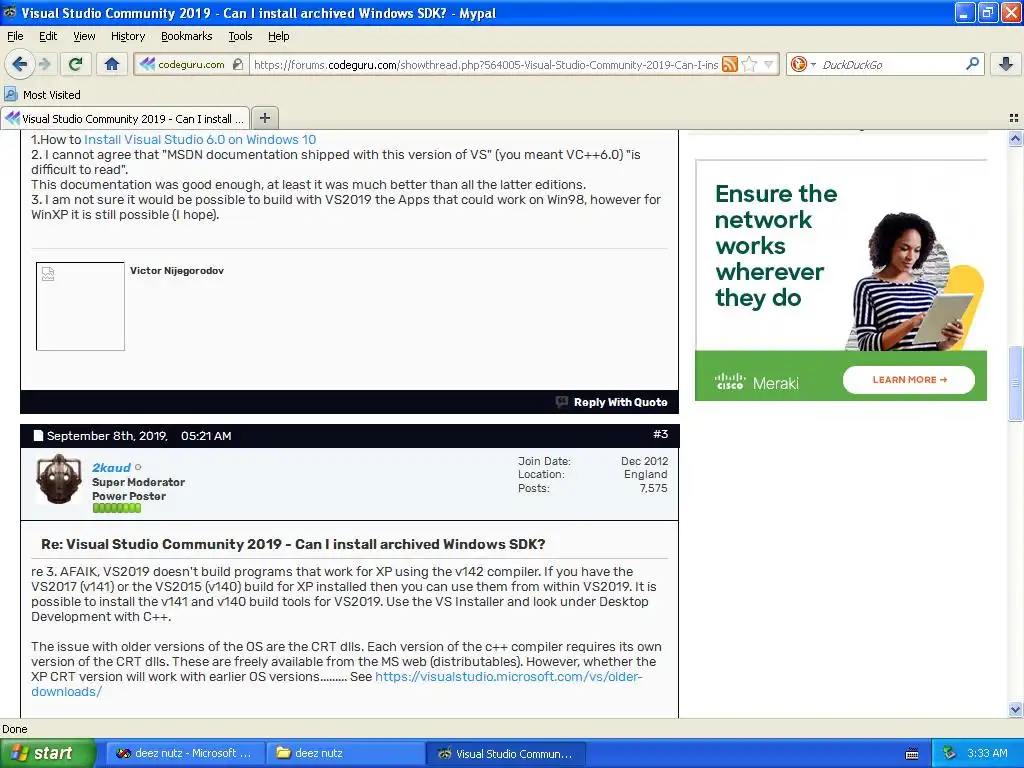This screenshot has height=768, width=1024.
Task: Open the Downloads arrow button
Action: [x=1006, y=64]
